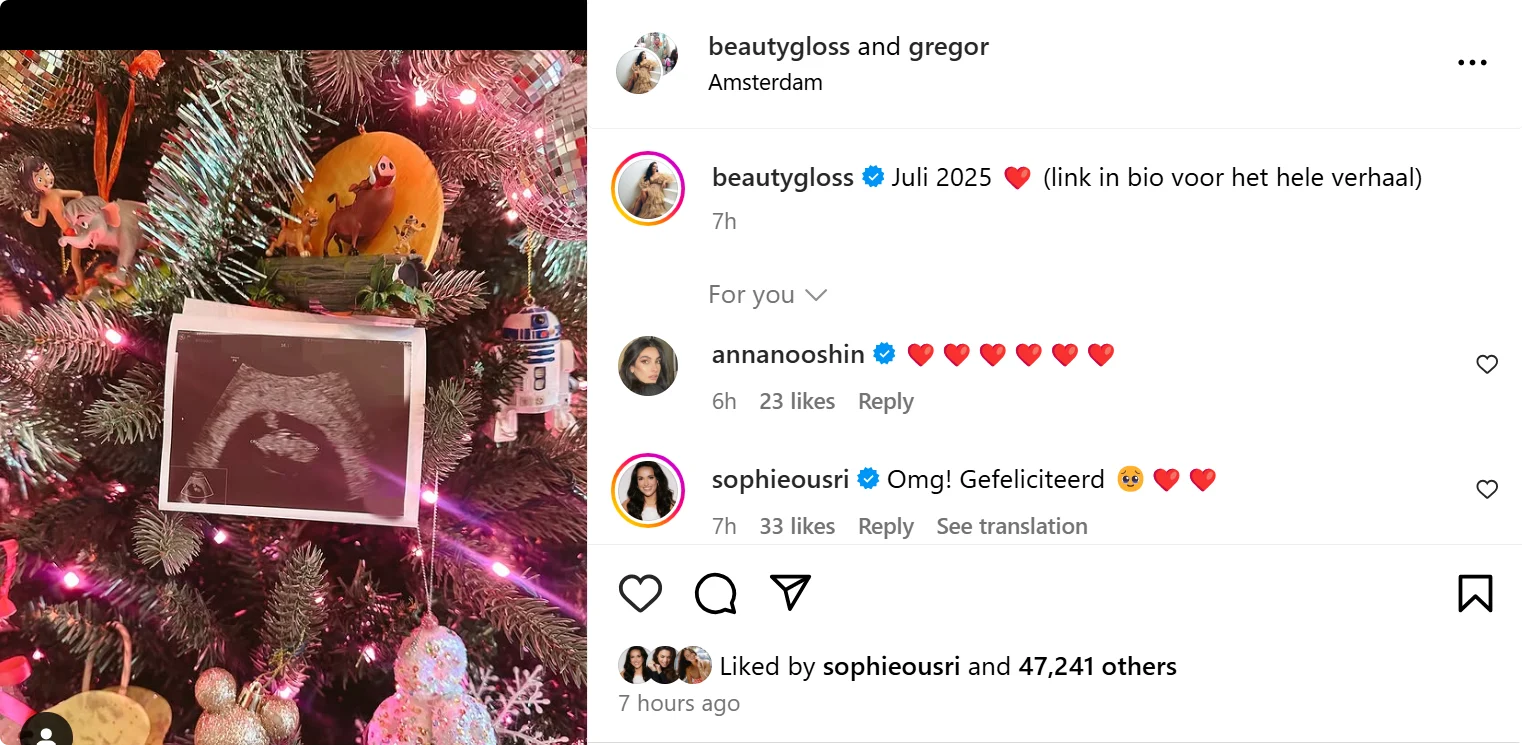Image resolution: width=1522 pixels, height=745 pixels.
Task: View the 47,241 others who liked
Action: coord(1097,666)
